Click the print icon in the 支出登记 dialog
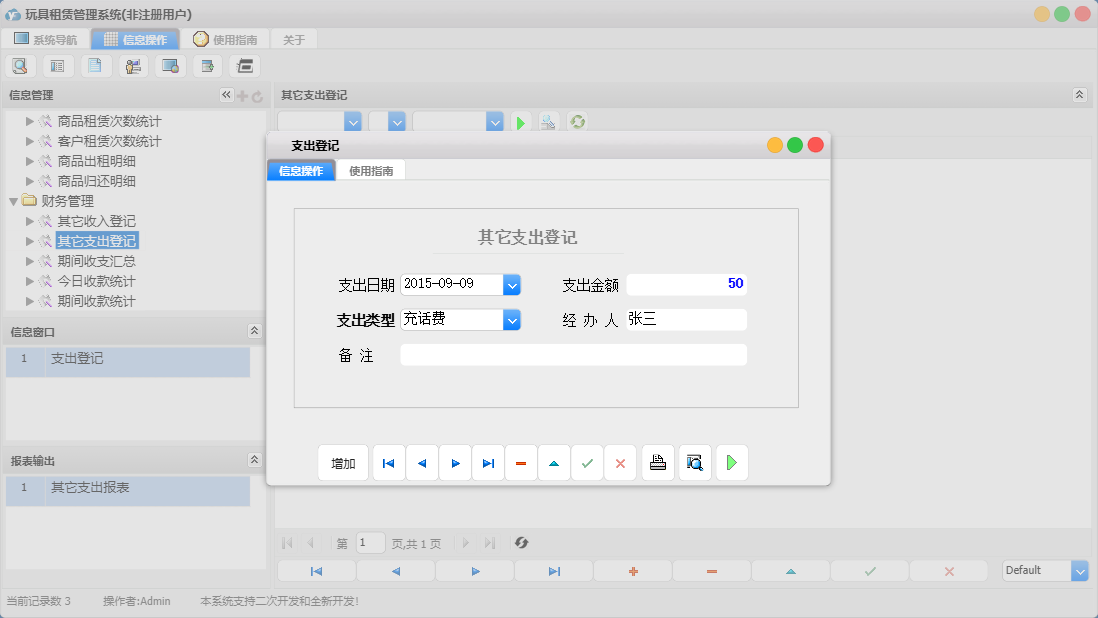The width and height of the screenshot is (1098, 618). point(657,463)
